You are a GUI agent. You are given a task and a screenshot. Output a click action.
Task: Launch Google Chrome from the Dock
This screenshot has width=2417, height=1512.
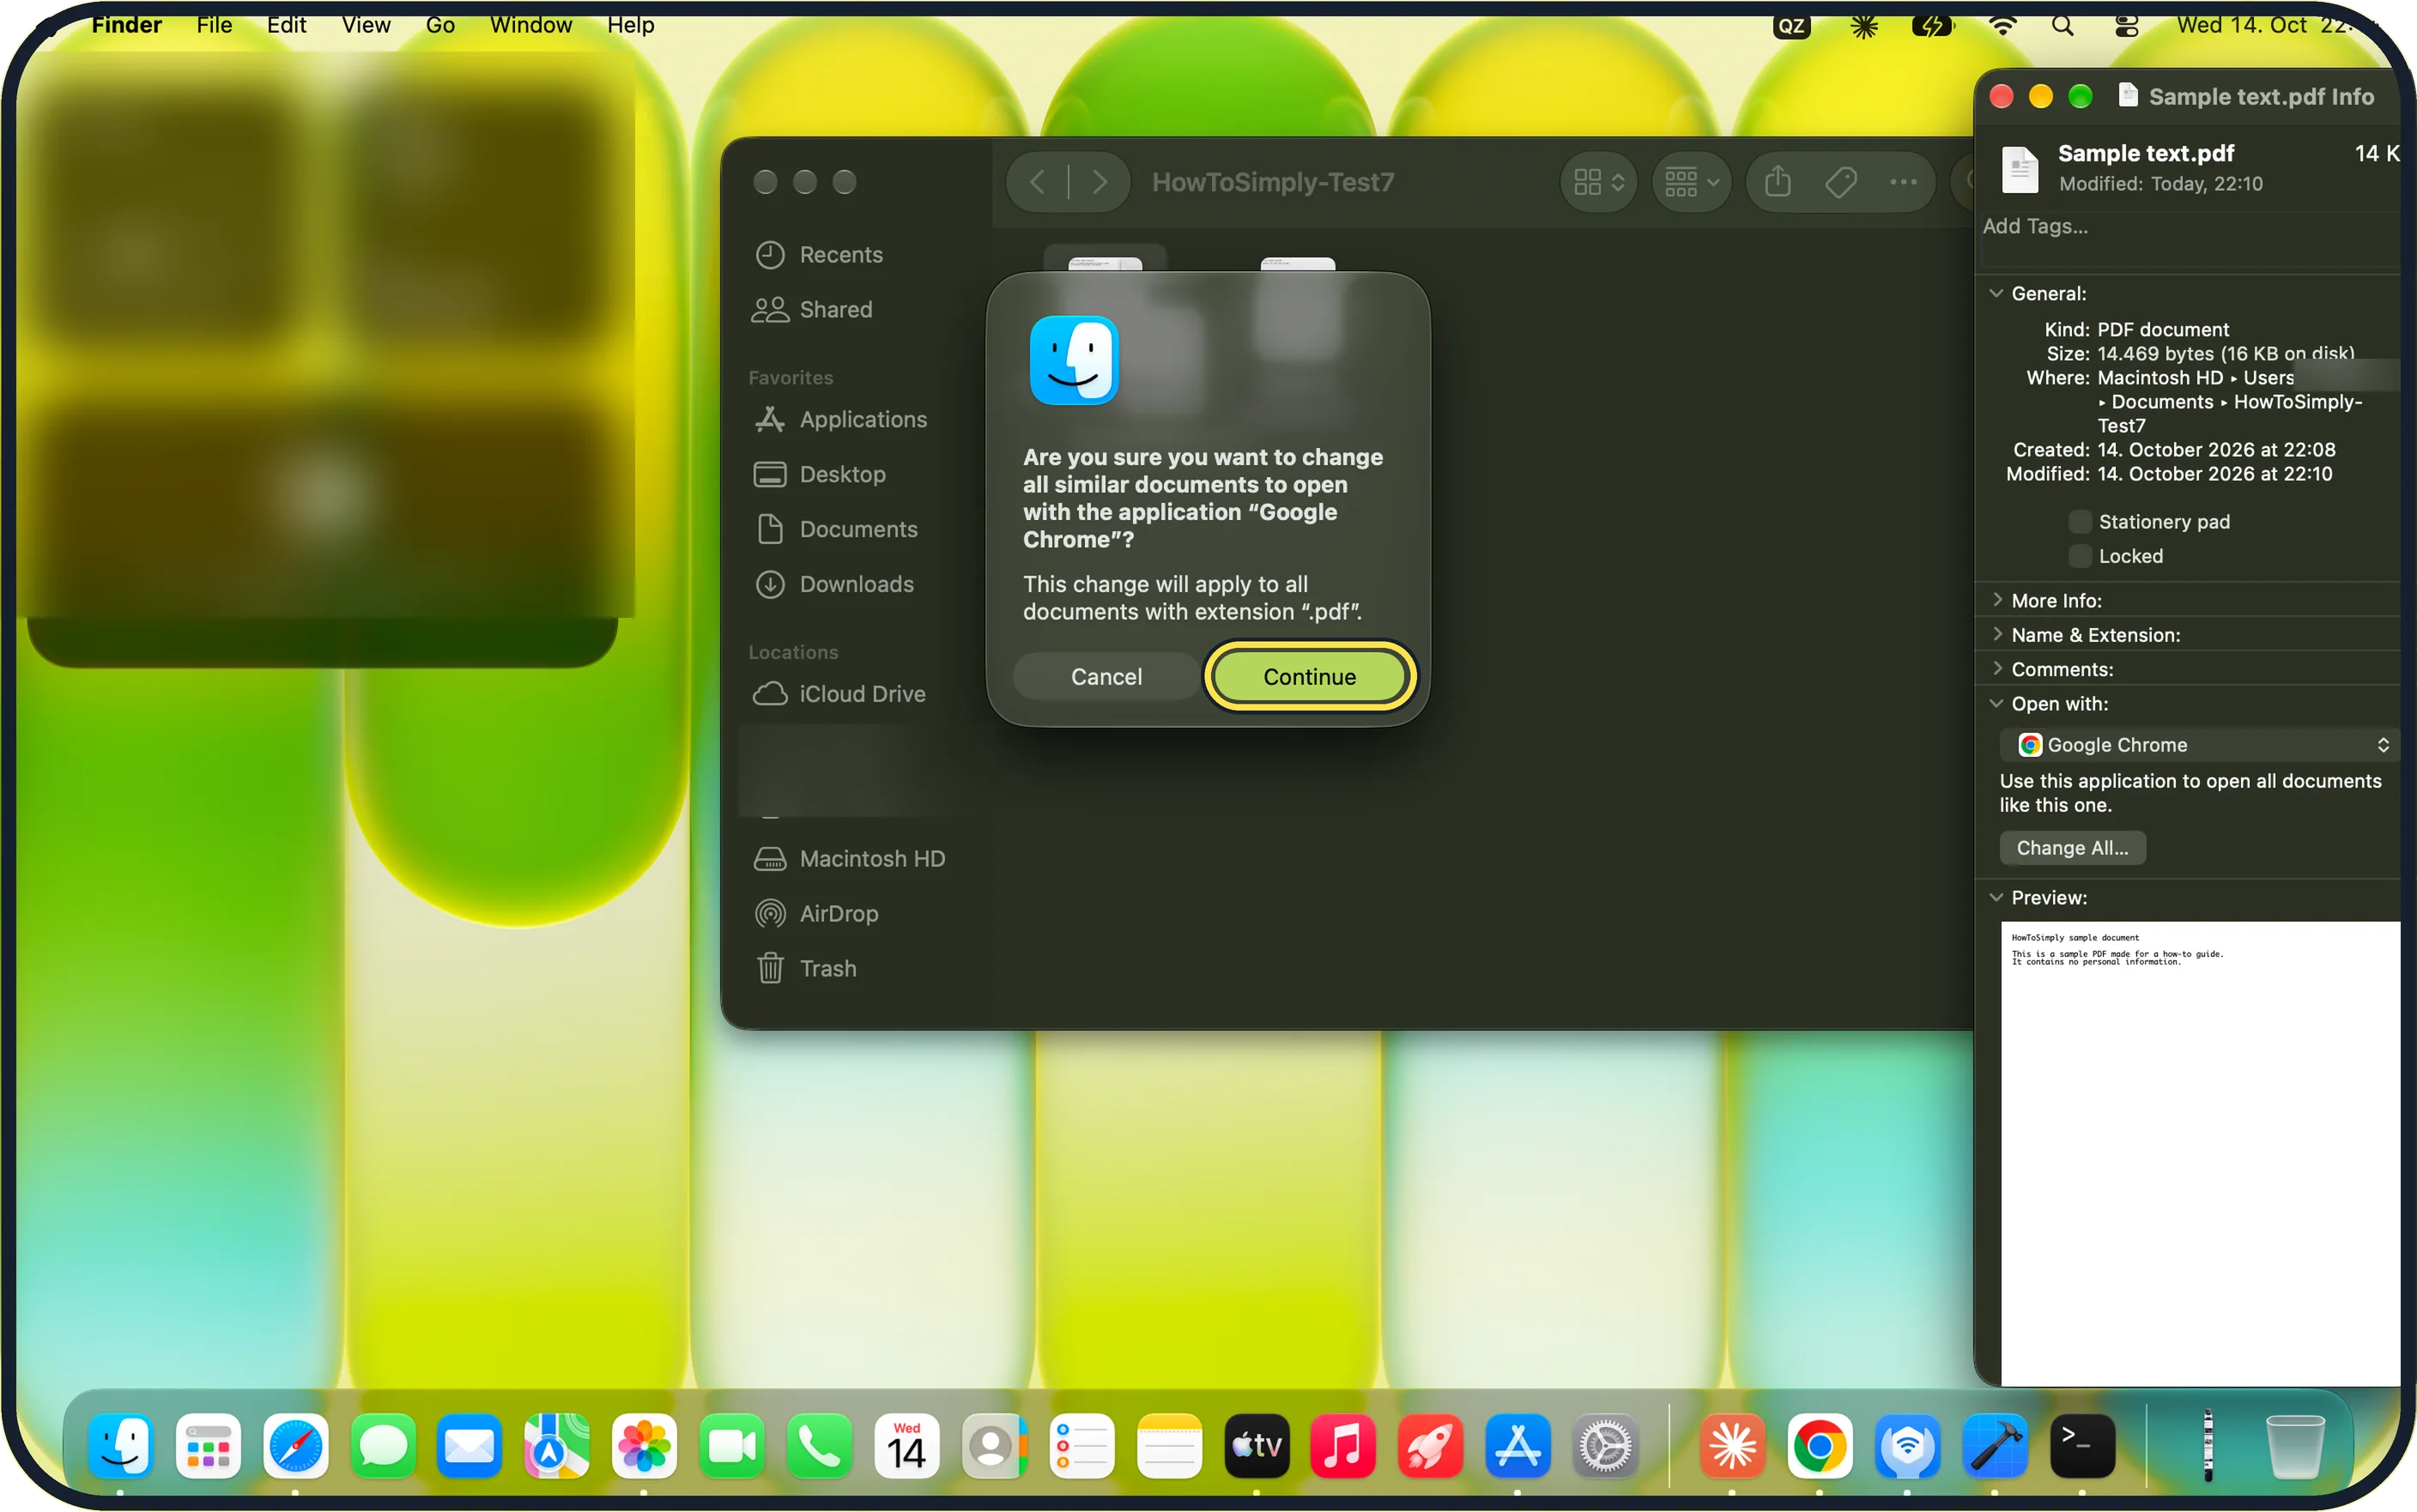(x=1819, y=1446)
